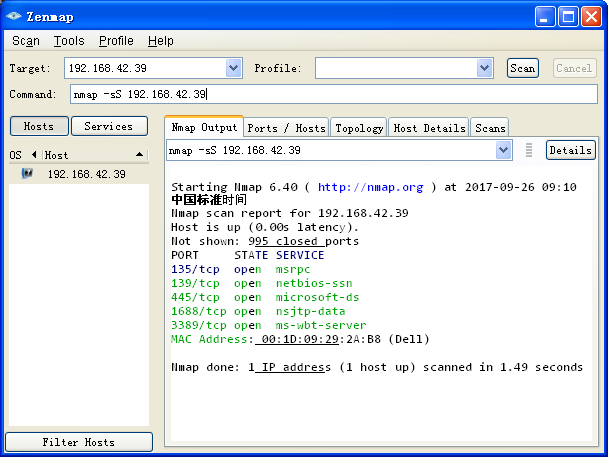Click the 135/tcp open msrpc line
The image size is (608, 457).
(x=240, y=269)
